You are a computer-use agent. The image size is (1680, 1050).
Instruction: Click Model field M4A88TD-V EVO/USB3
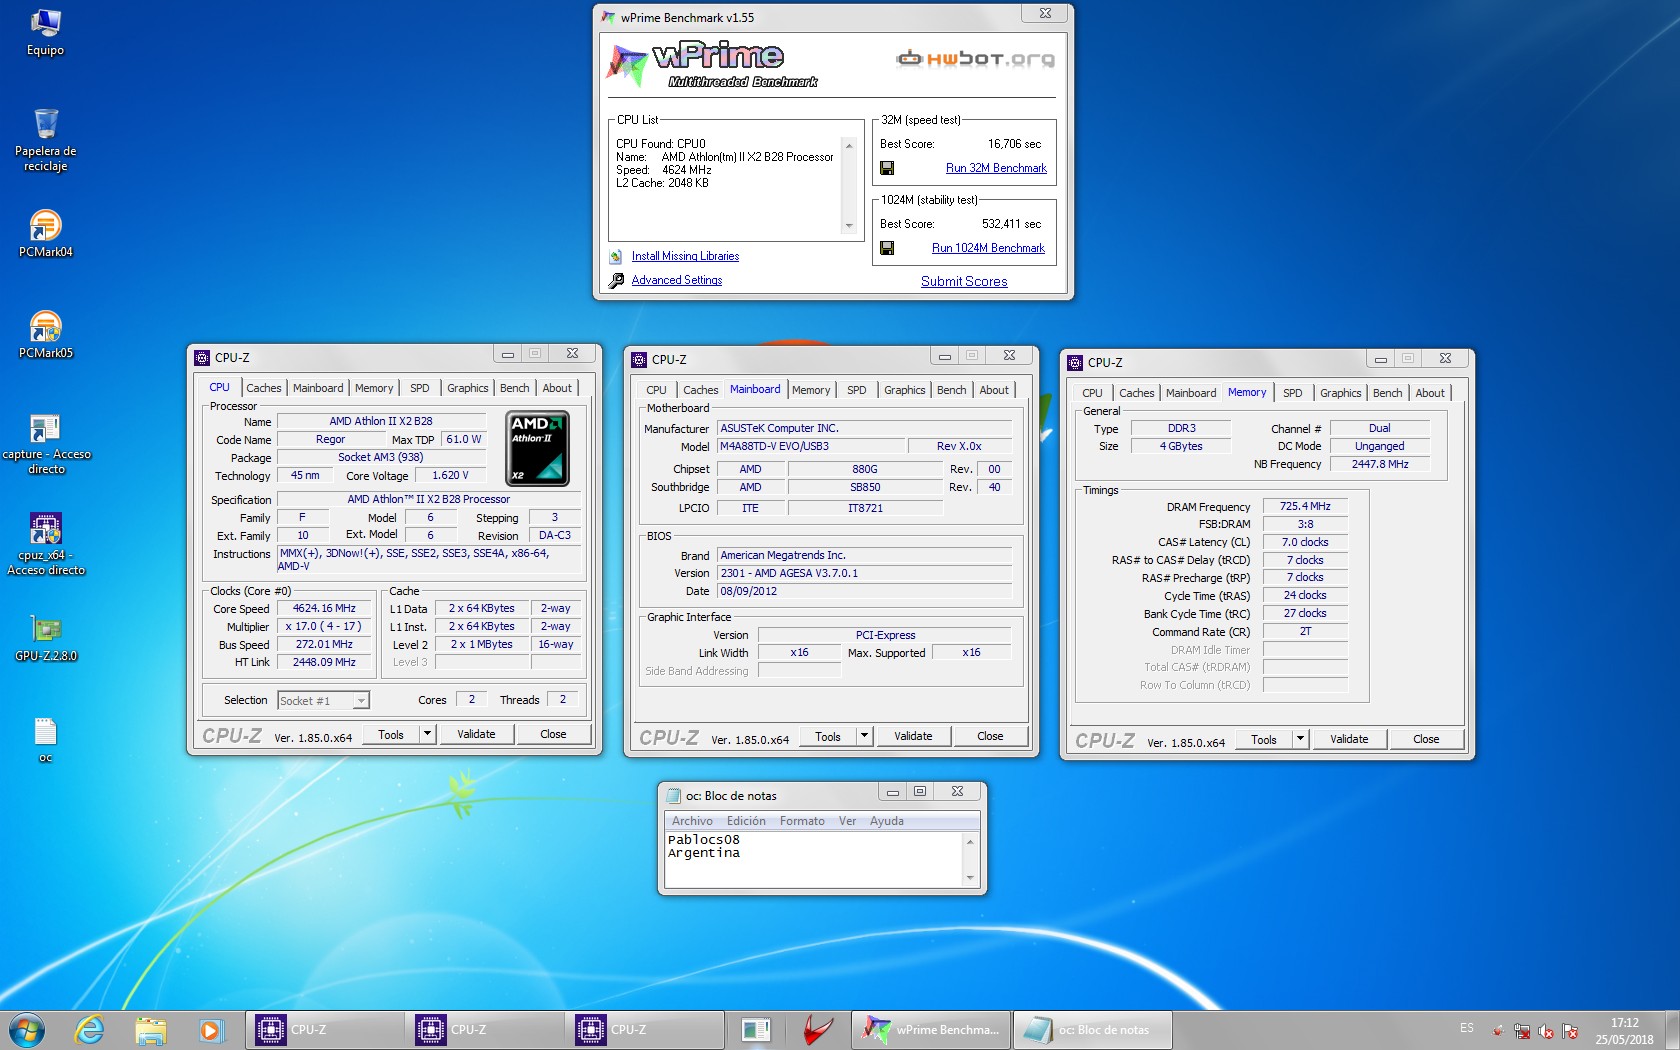[810, 446]
